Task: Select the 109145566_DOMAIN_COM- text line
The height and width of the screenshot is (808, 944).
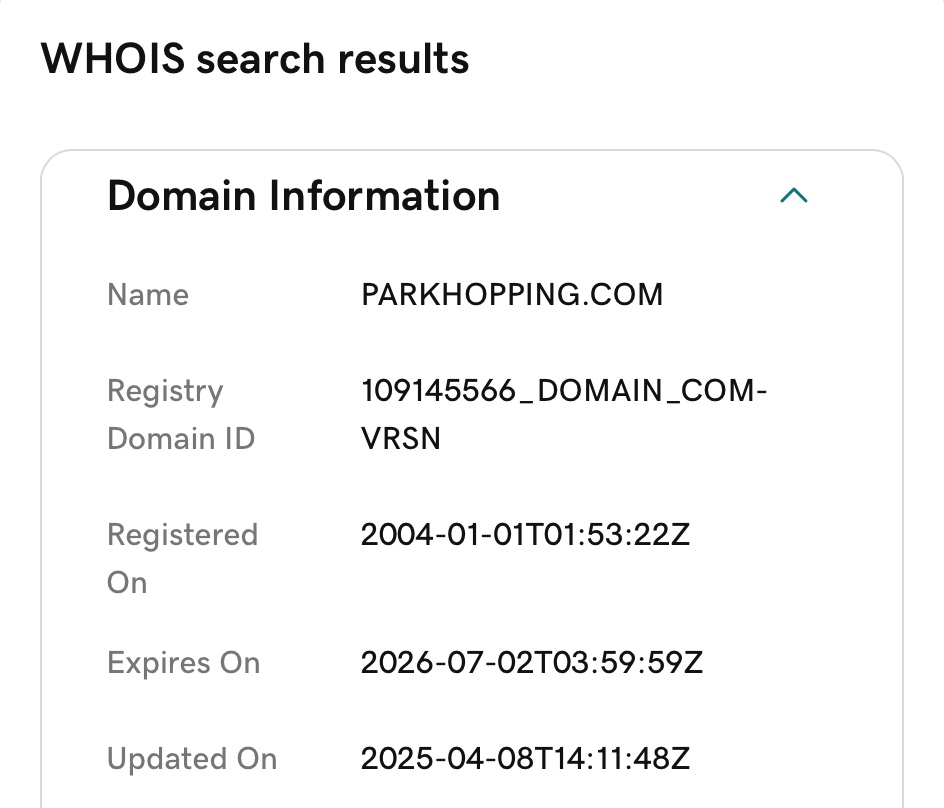Action: 564,391
